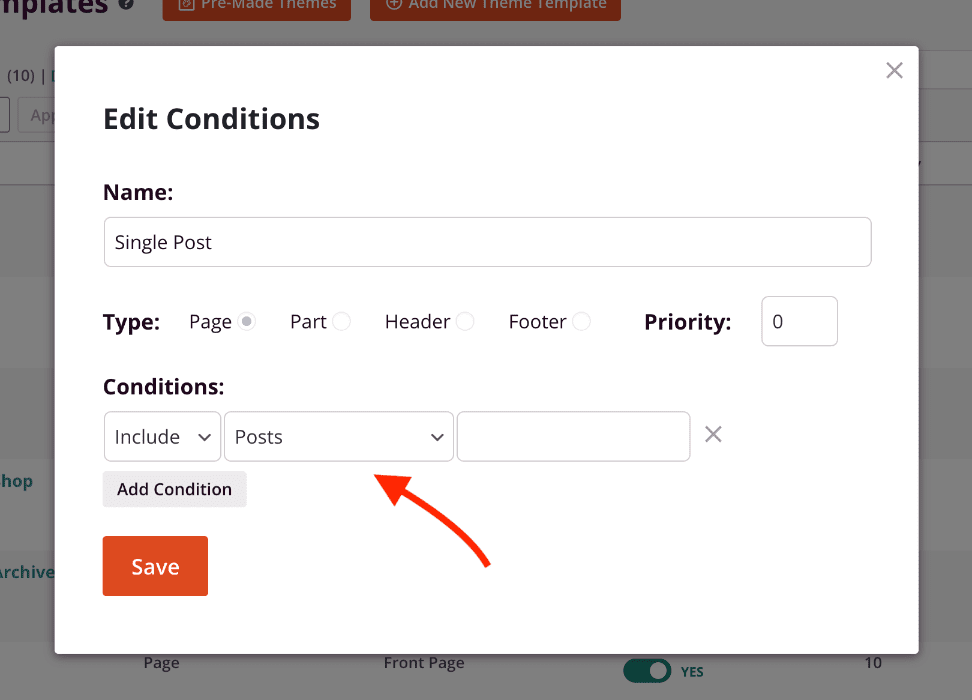972x700 pixels.
Task: Click the empty condition value field
Action: click(x=573, y=437)
